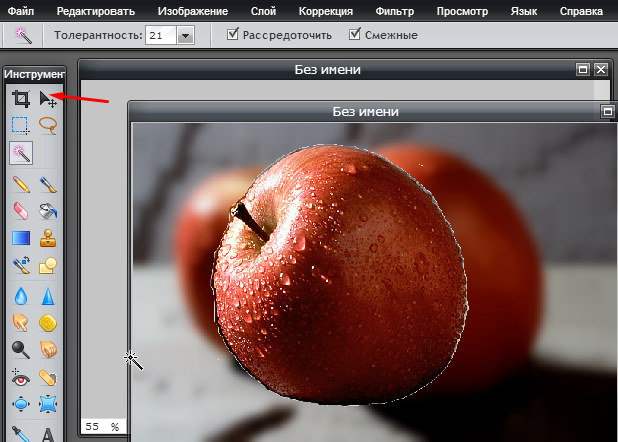Select the Eraser tool
The width and height of the screenshot is (618, 442).
coord(20,211)
